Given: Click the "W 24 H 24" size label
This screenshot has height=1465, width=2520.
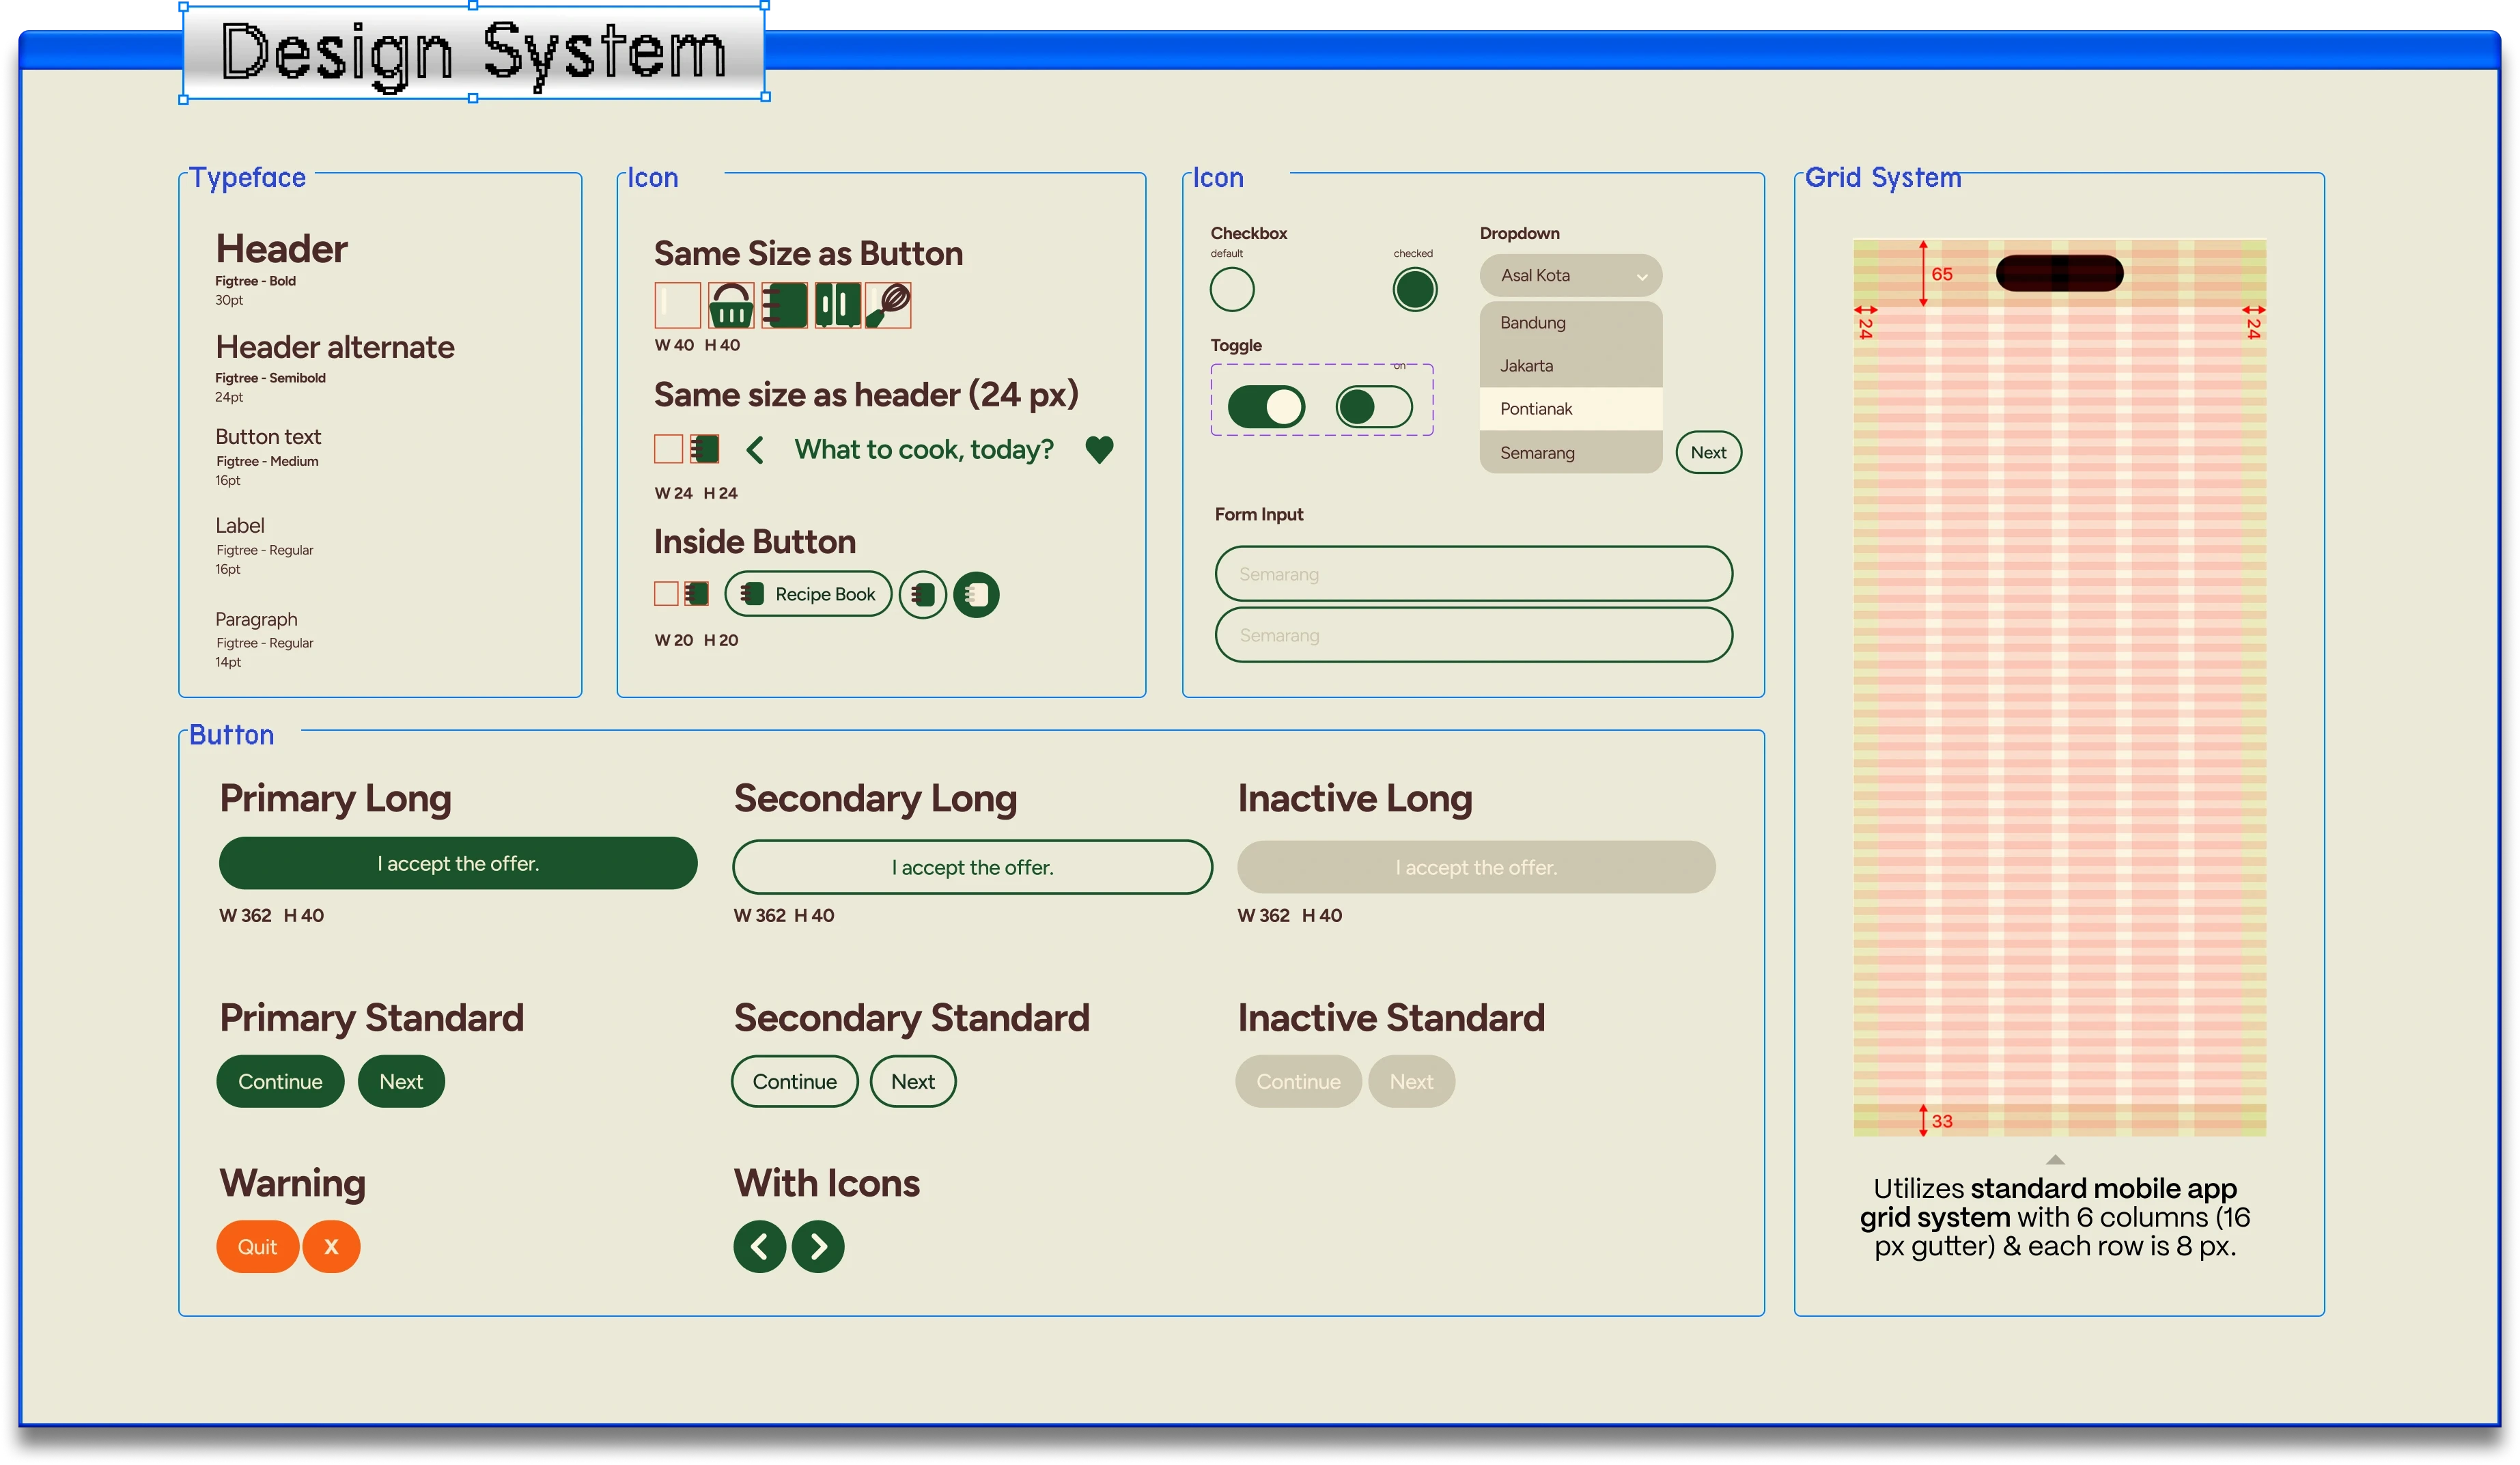Looking at the screenshot, I should (696, 493).
